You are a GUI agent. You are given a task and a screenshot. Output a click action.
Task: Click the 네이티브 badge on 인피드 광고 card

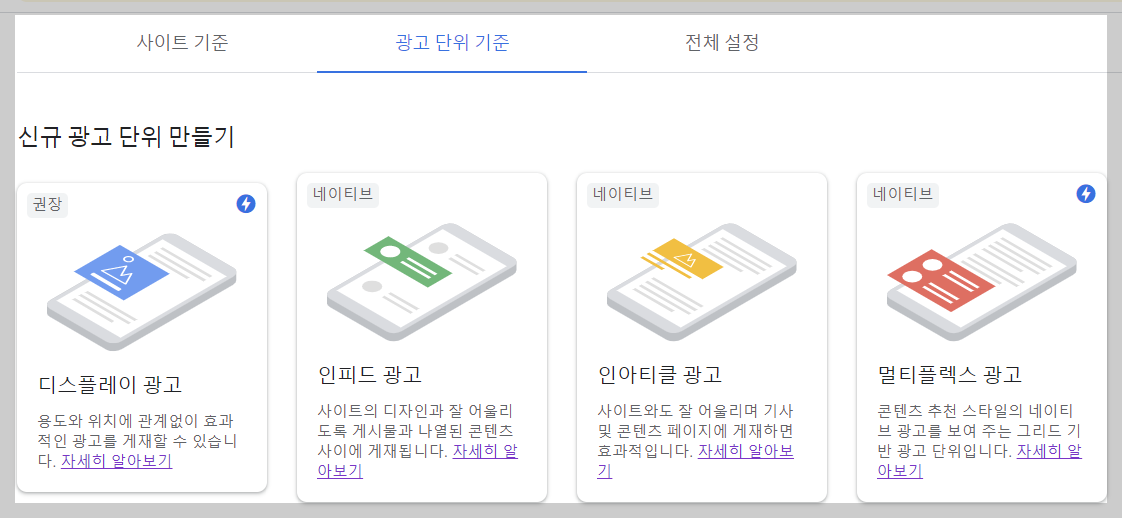click(x=343, y=195)
